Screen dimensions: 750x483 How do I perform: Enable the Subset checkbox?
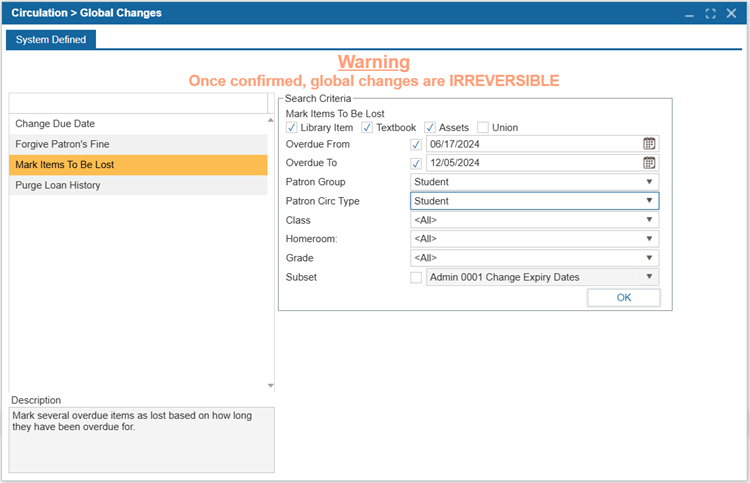[x=416, y=277]
